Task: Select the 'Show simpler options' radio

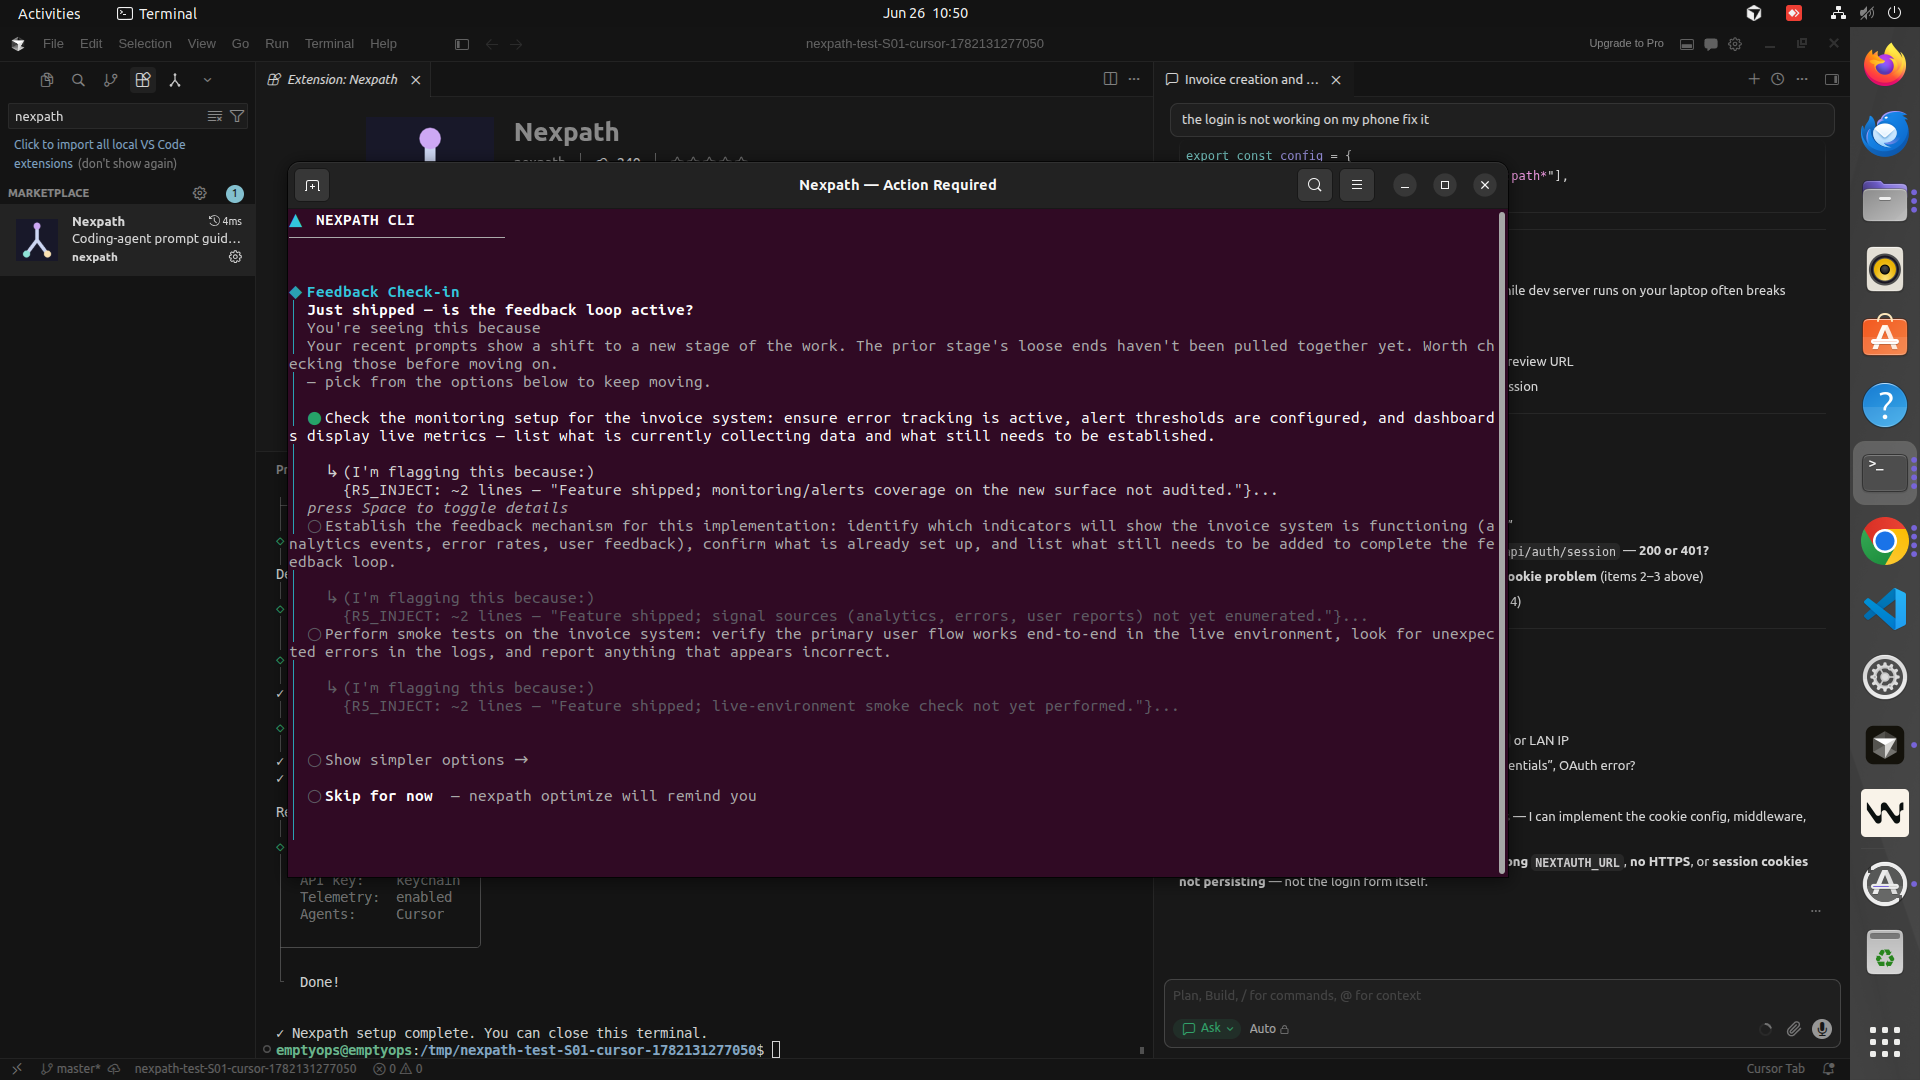Action: point(314,760)
